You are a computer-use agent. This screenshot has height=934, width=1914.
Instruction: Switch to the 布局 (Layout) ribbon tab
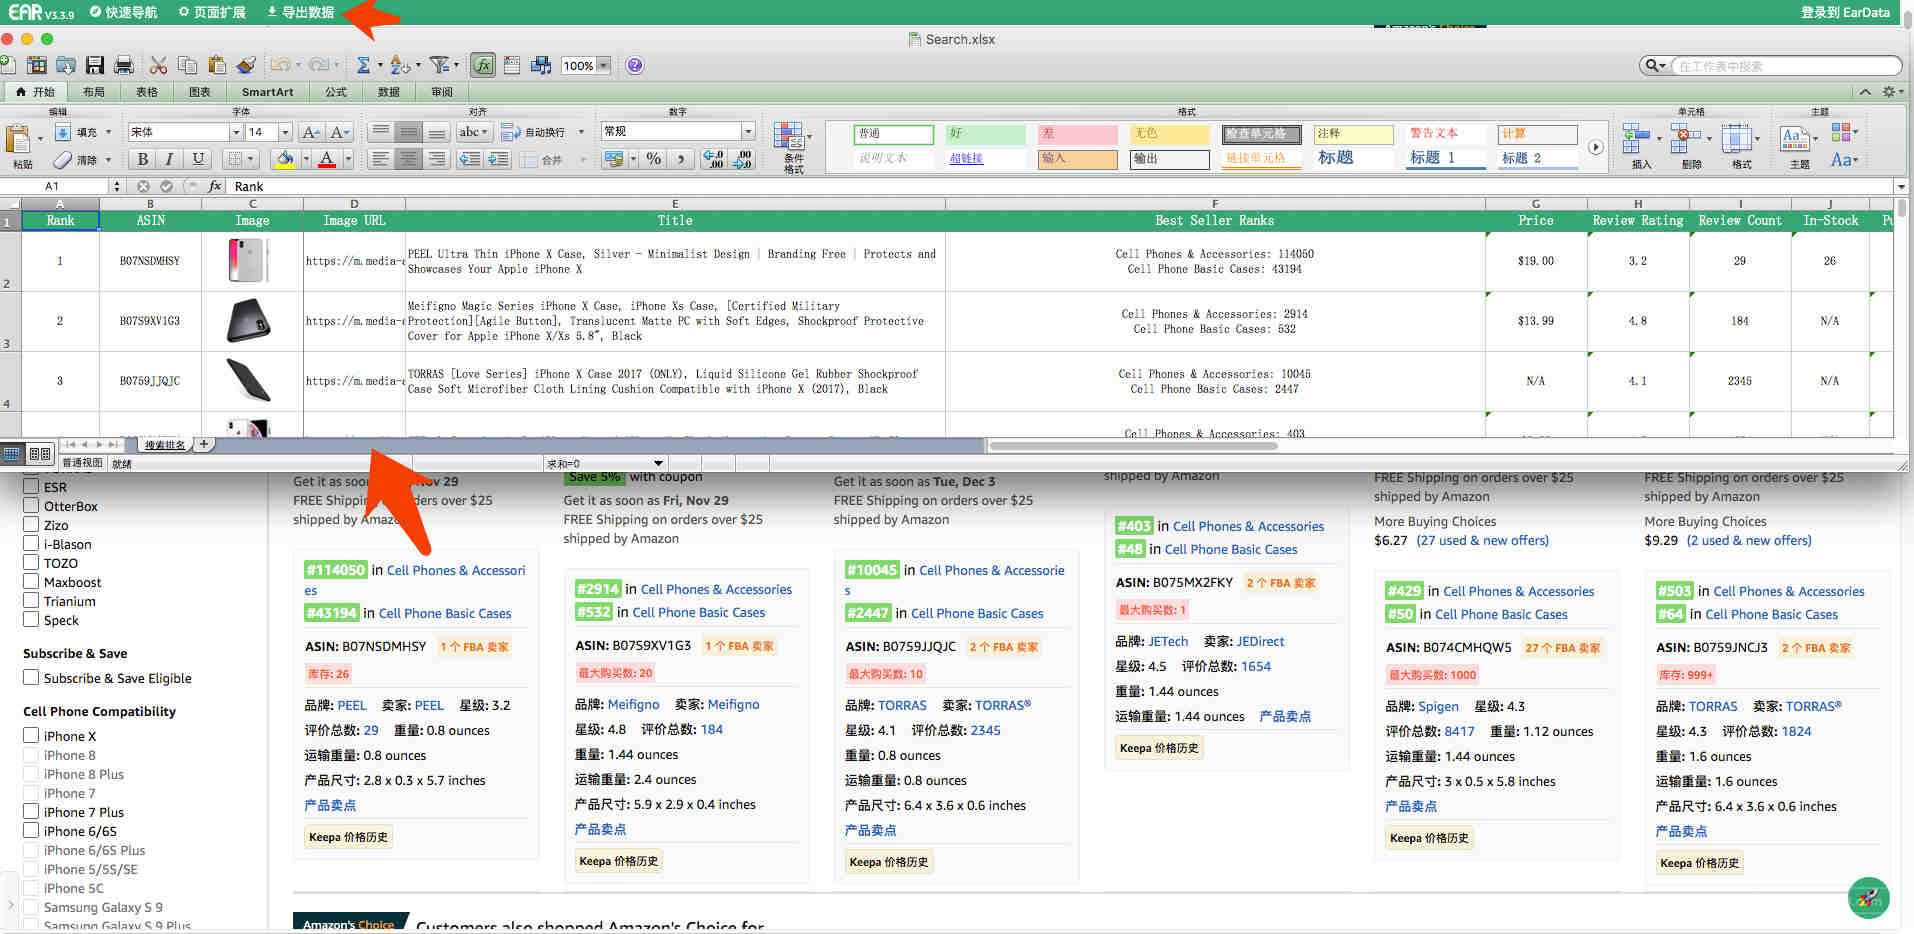pyautogui.click(x=94, y=92)
